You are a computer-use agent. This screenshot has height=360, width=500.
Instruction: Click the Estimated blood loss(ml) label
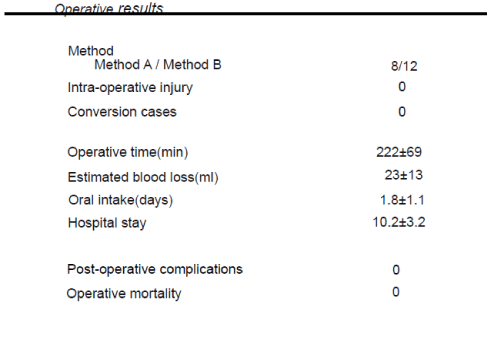143,177
